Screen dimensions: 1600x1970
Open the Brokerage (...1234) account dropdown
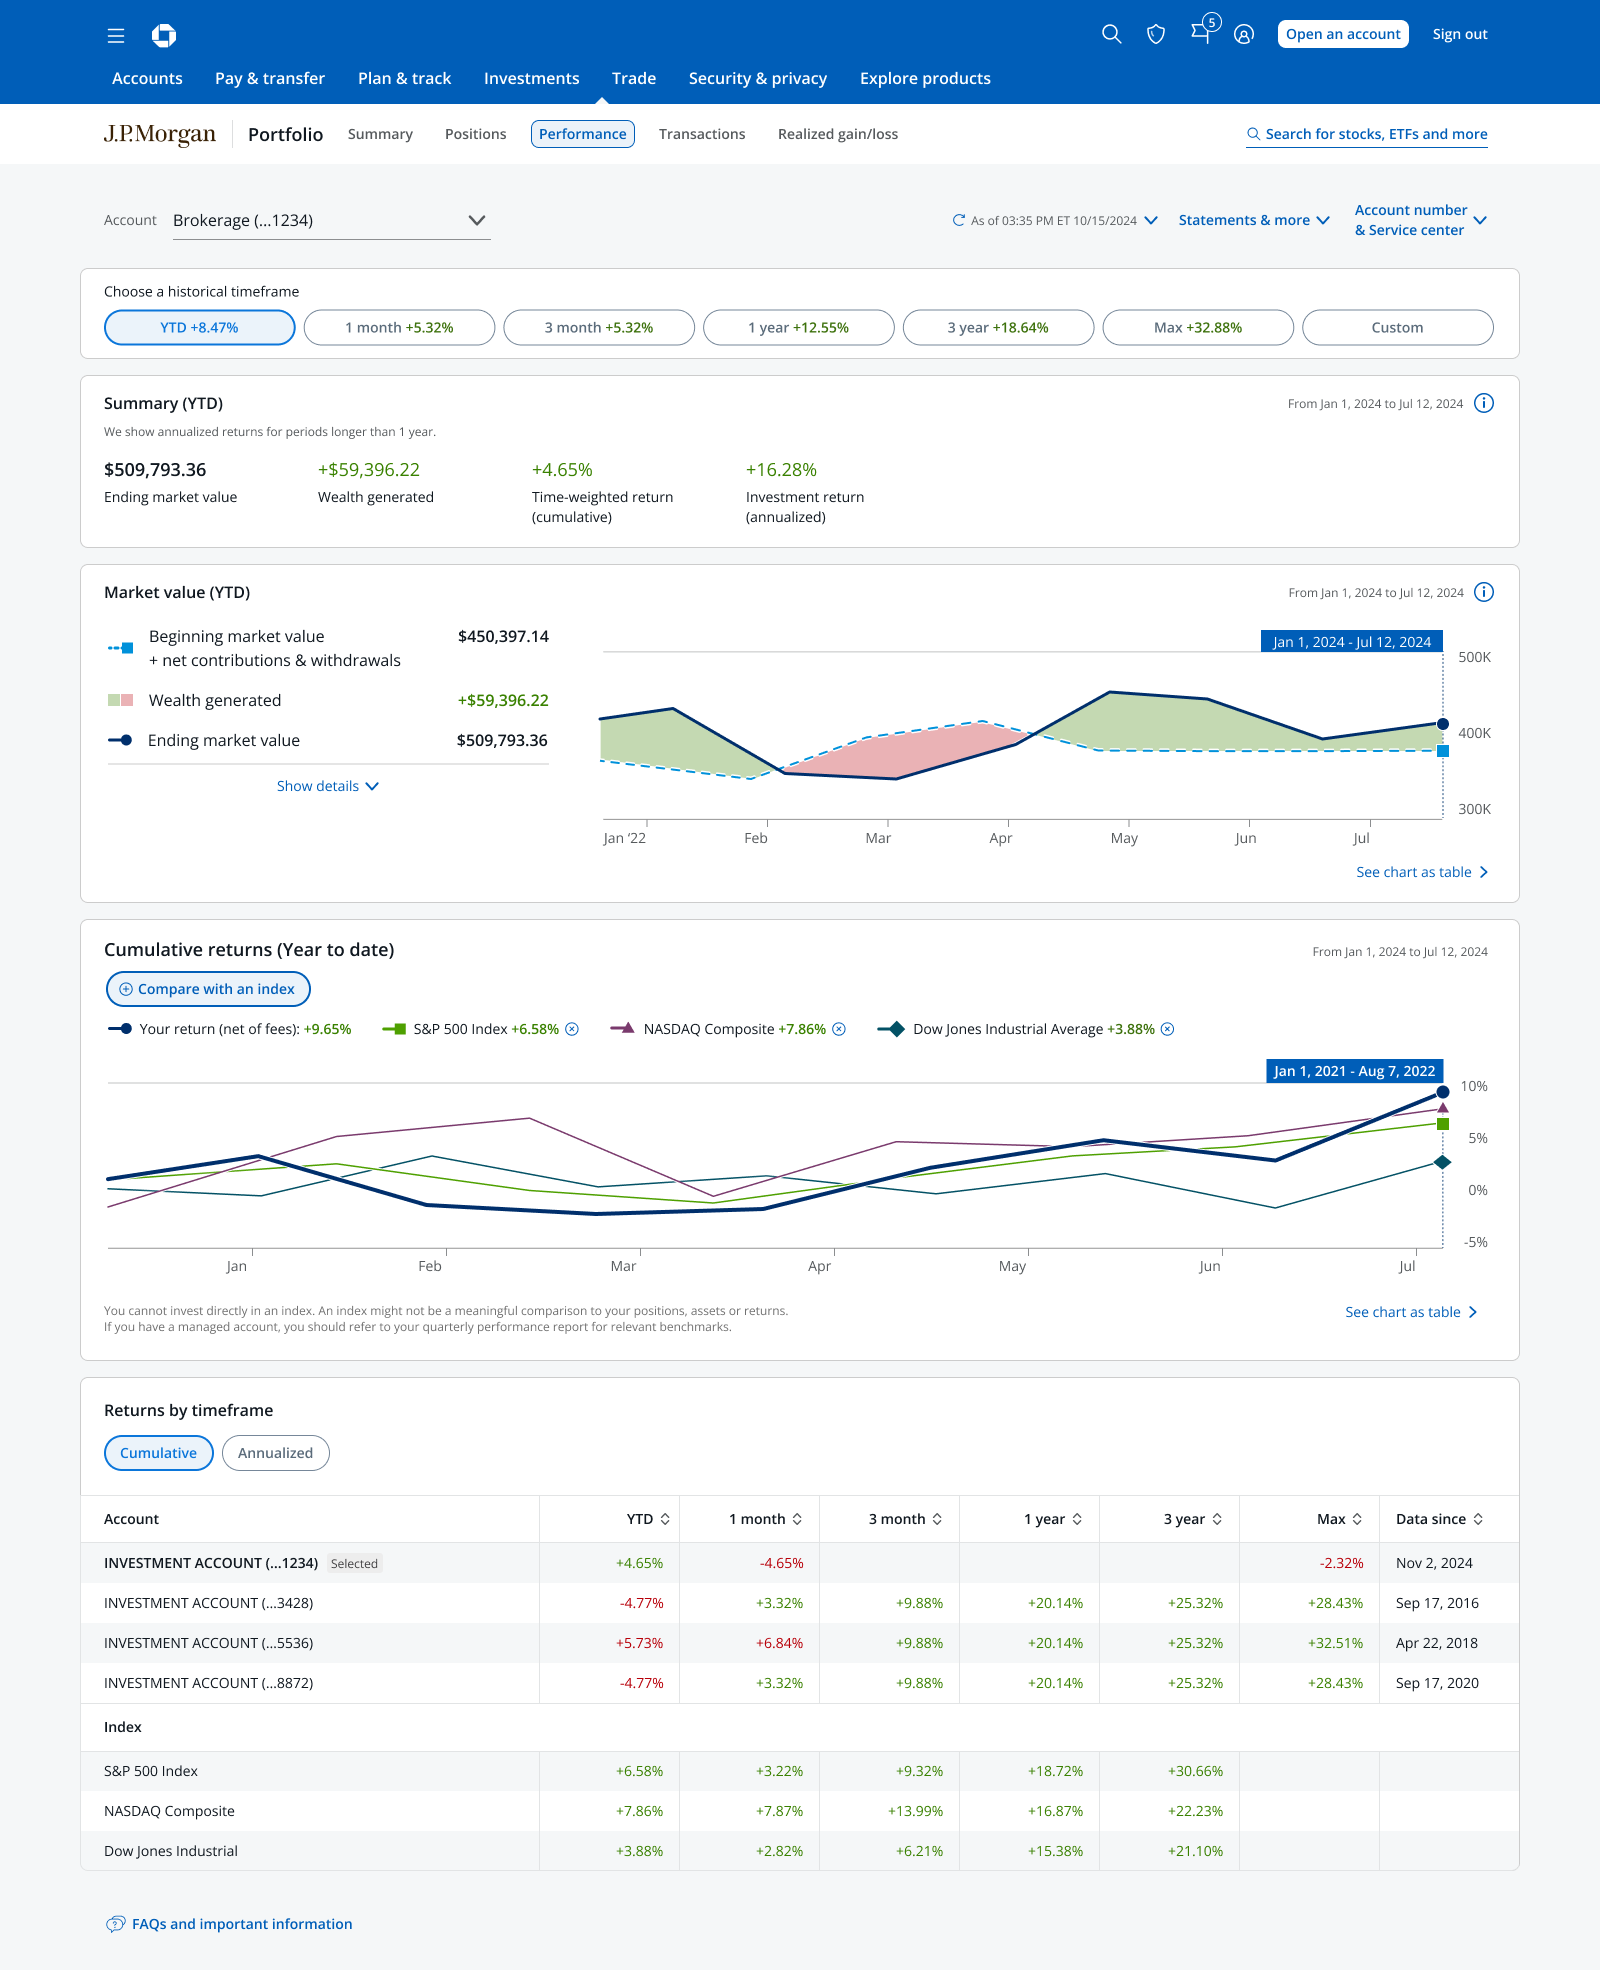coord(330,220)
